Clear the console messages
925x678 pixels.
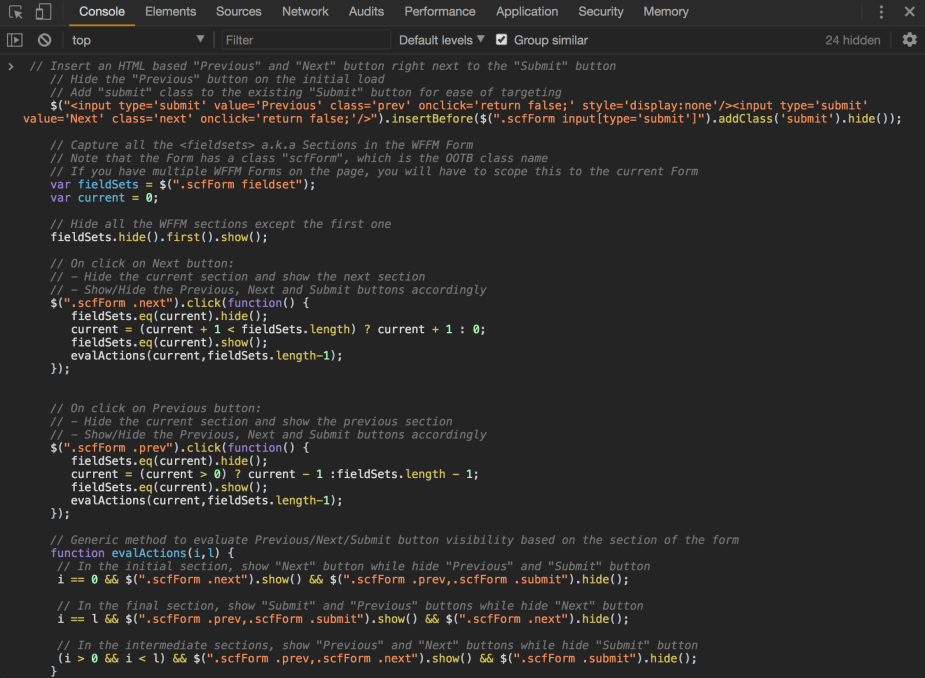(x=43, y=40)
